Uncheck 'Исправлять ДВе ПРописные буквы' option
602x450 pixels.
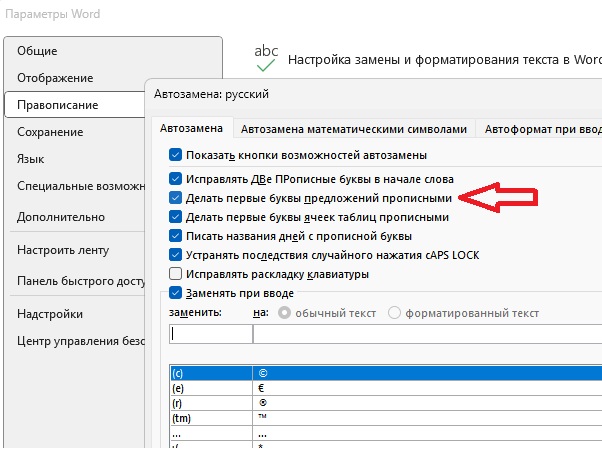click(175, 179)
